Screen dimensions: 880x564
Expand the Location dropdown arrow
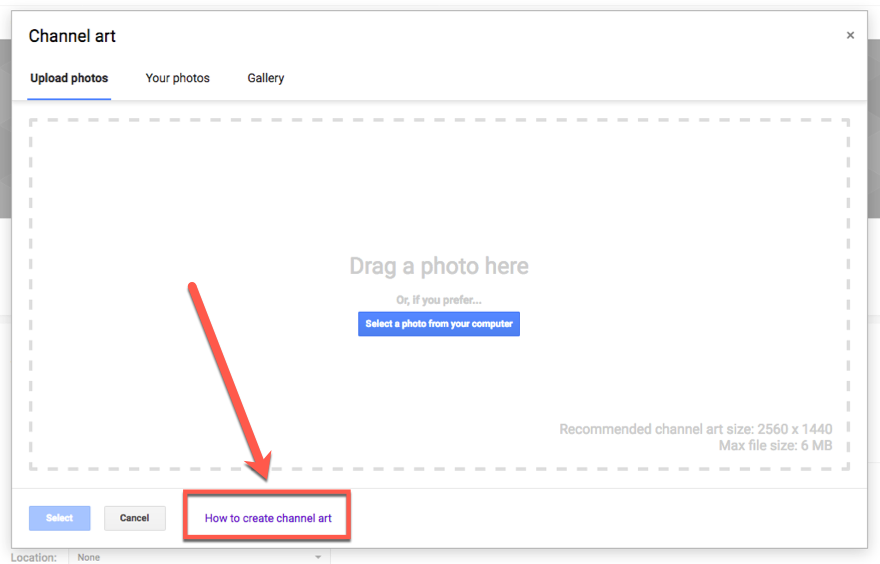(x=318, y=557)
